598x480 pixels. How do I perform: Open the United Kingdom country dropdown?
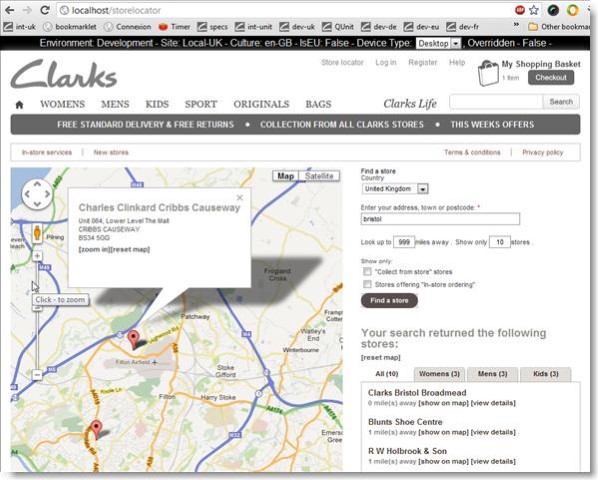point(395,189)
